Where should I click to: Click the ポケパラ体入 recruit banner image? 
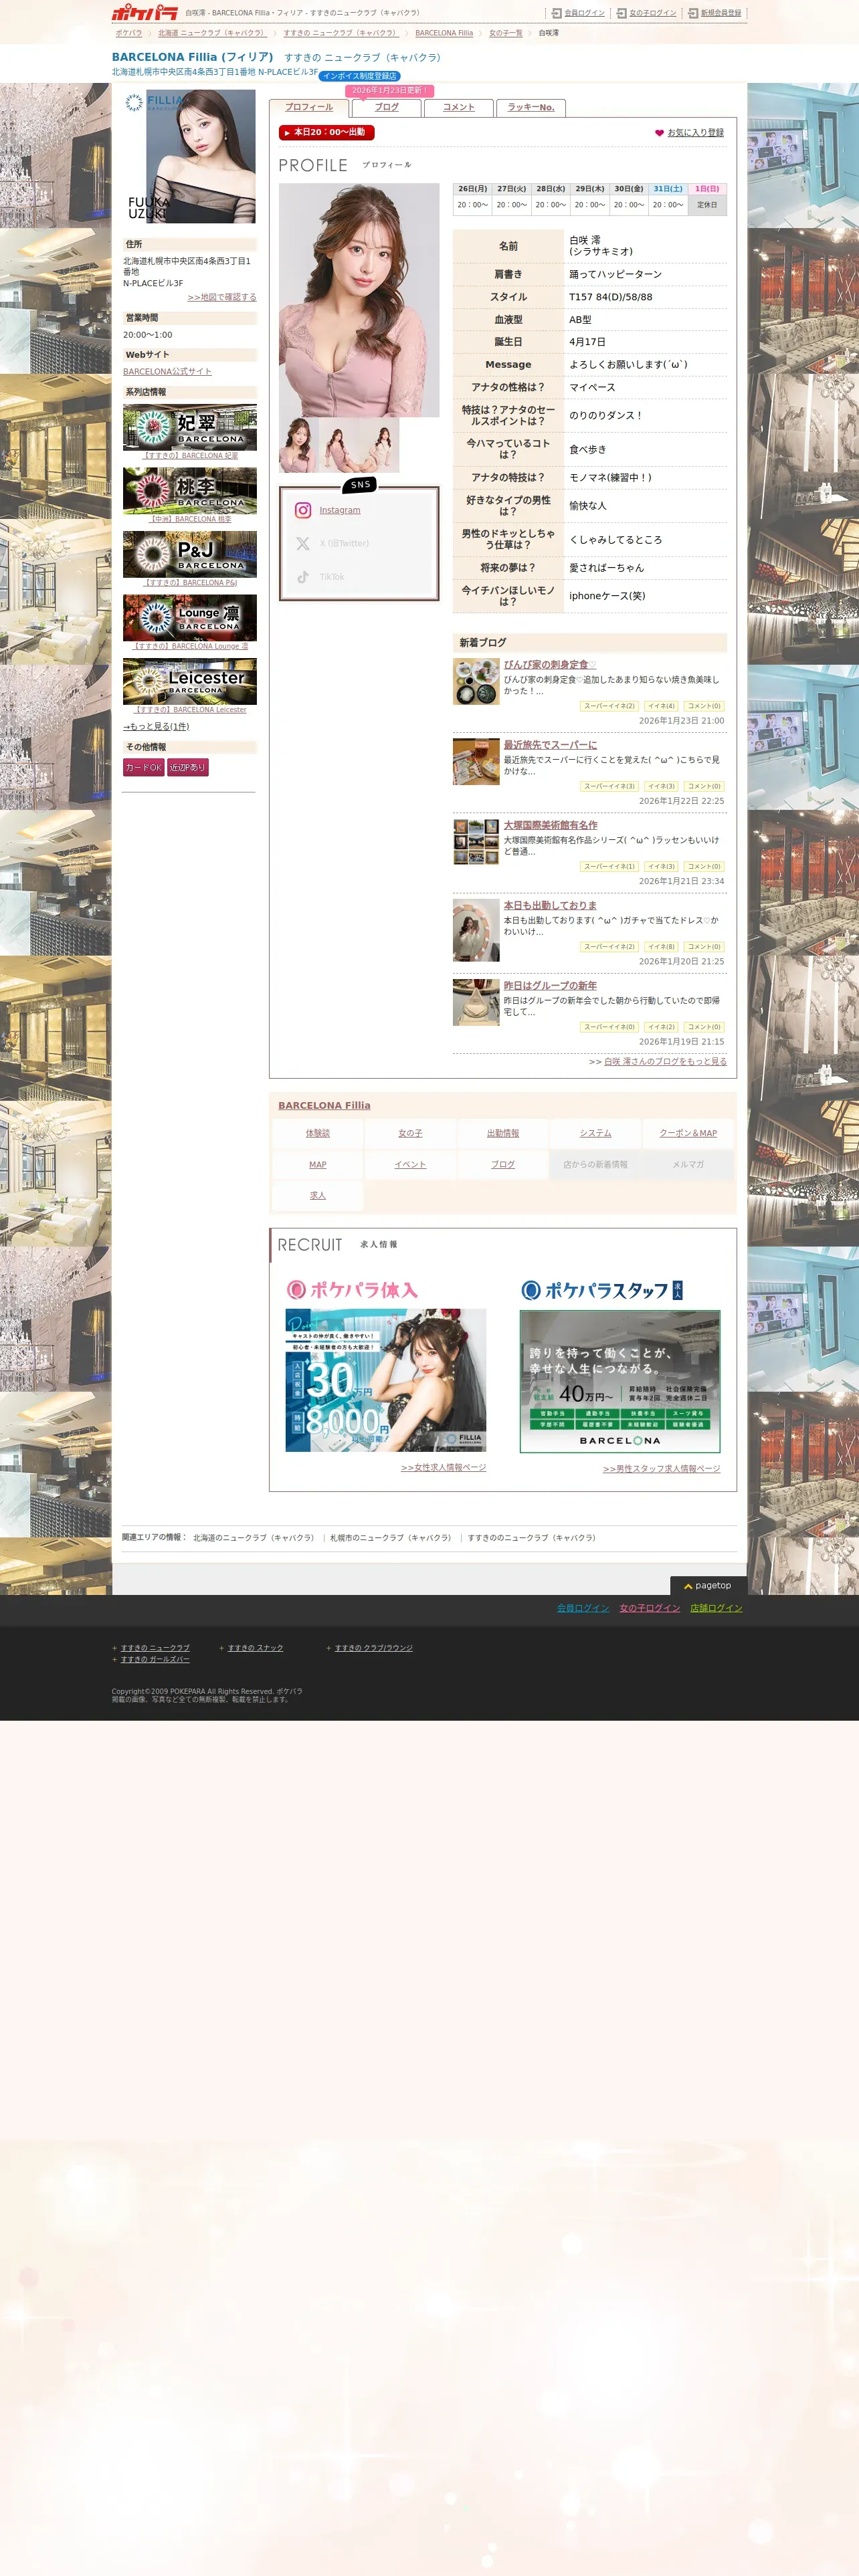386,1380
